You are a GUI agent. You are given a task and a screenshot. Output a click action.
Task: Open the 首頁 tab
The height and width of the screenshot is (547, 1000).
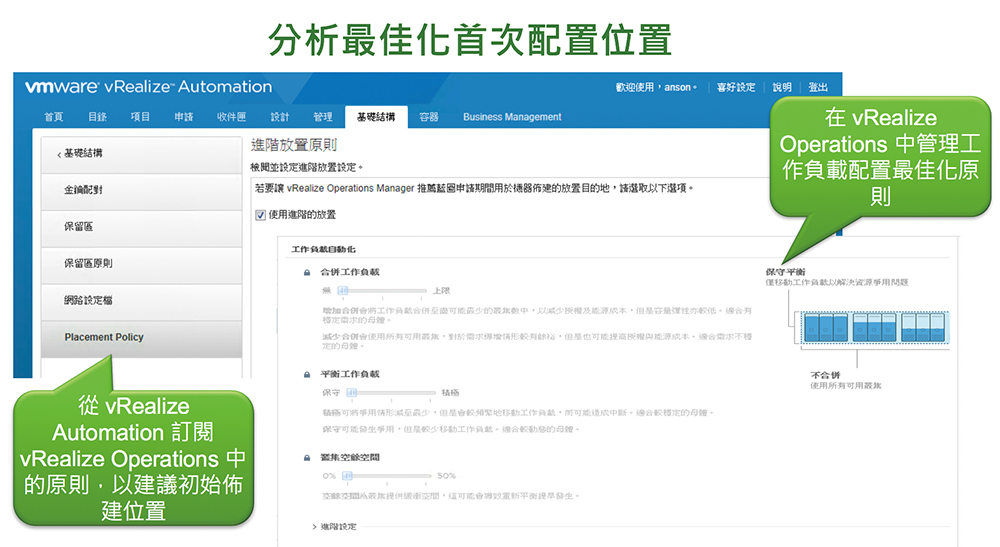[x=54, y=117]
